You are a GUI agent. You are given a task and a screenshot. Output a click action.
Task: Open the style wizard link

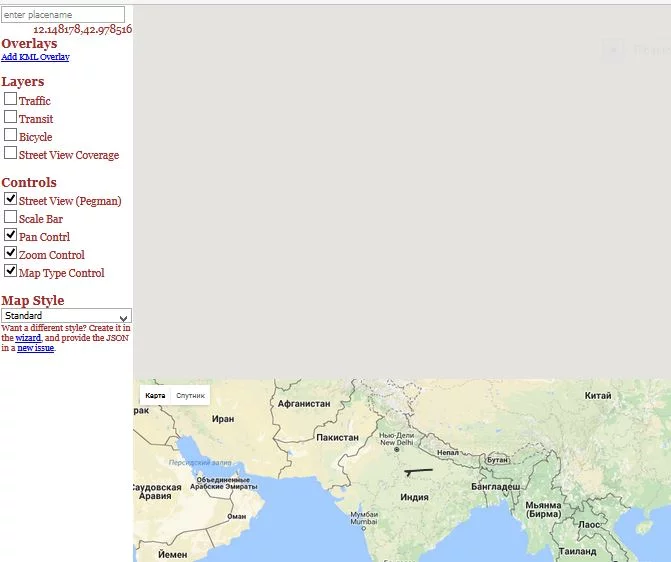coord(28,338)
